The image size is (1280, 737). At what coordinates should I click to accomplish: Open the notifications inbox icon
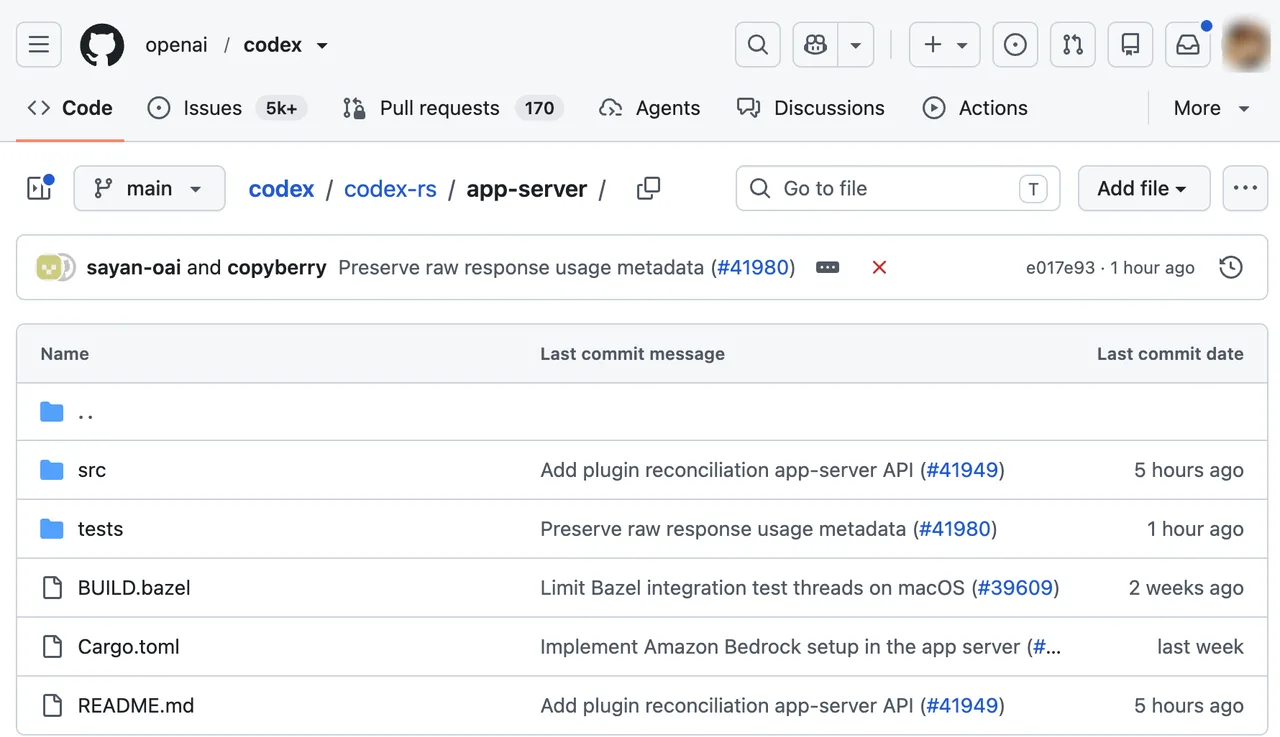click(1188, 45)
